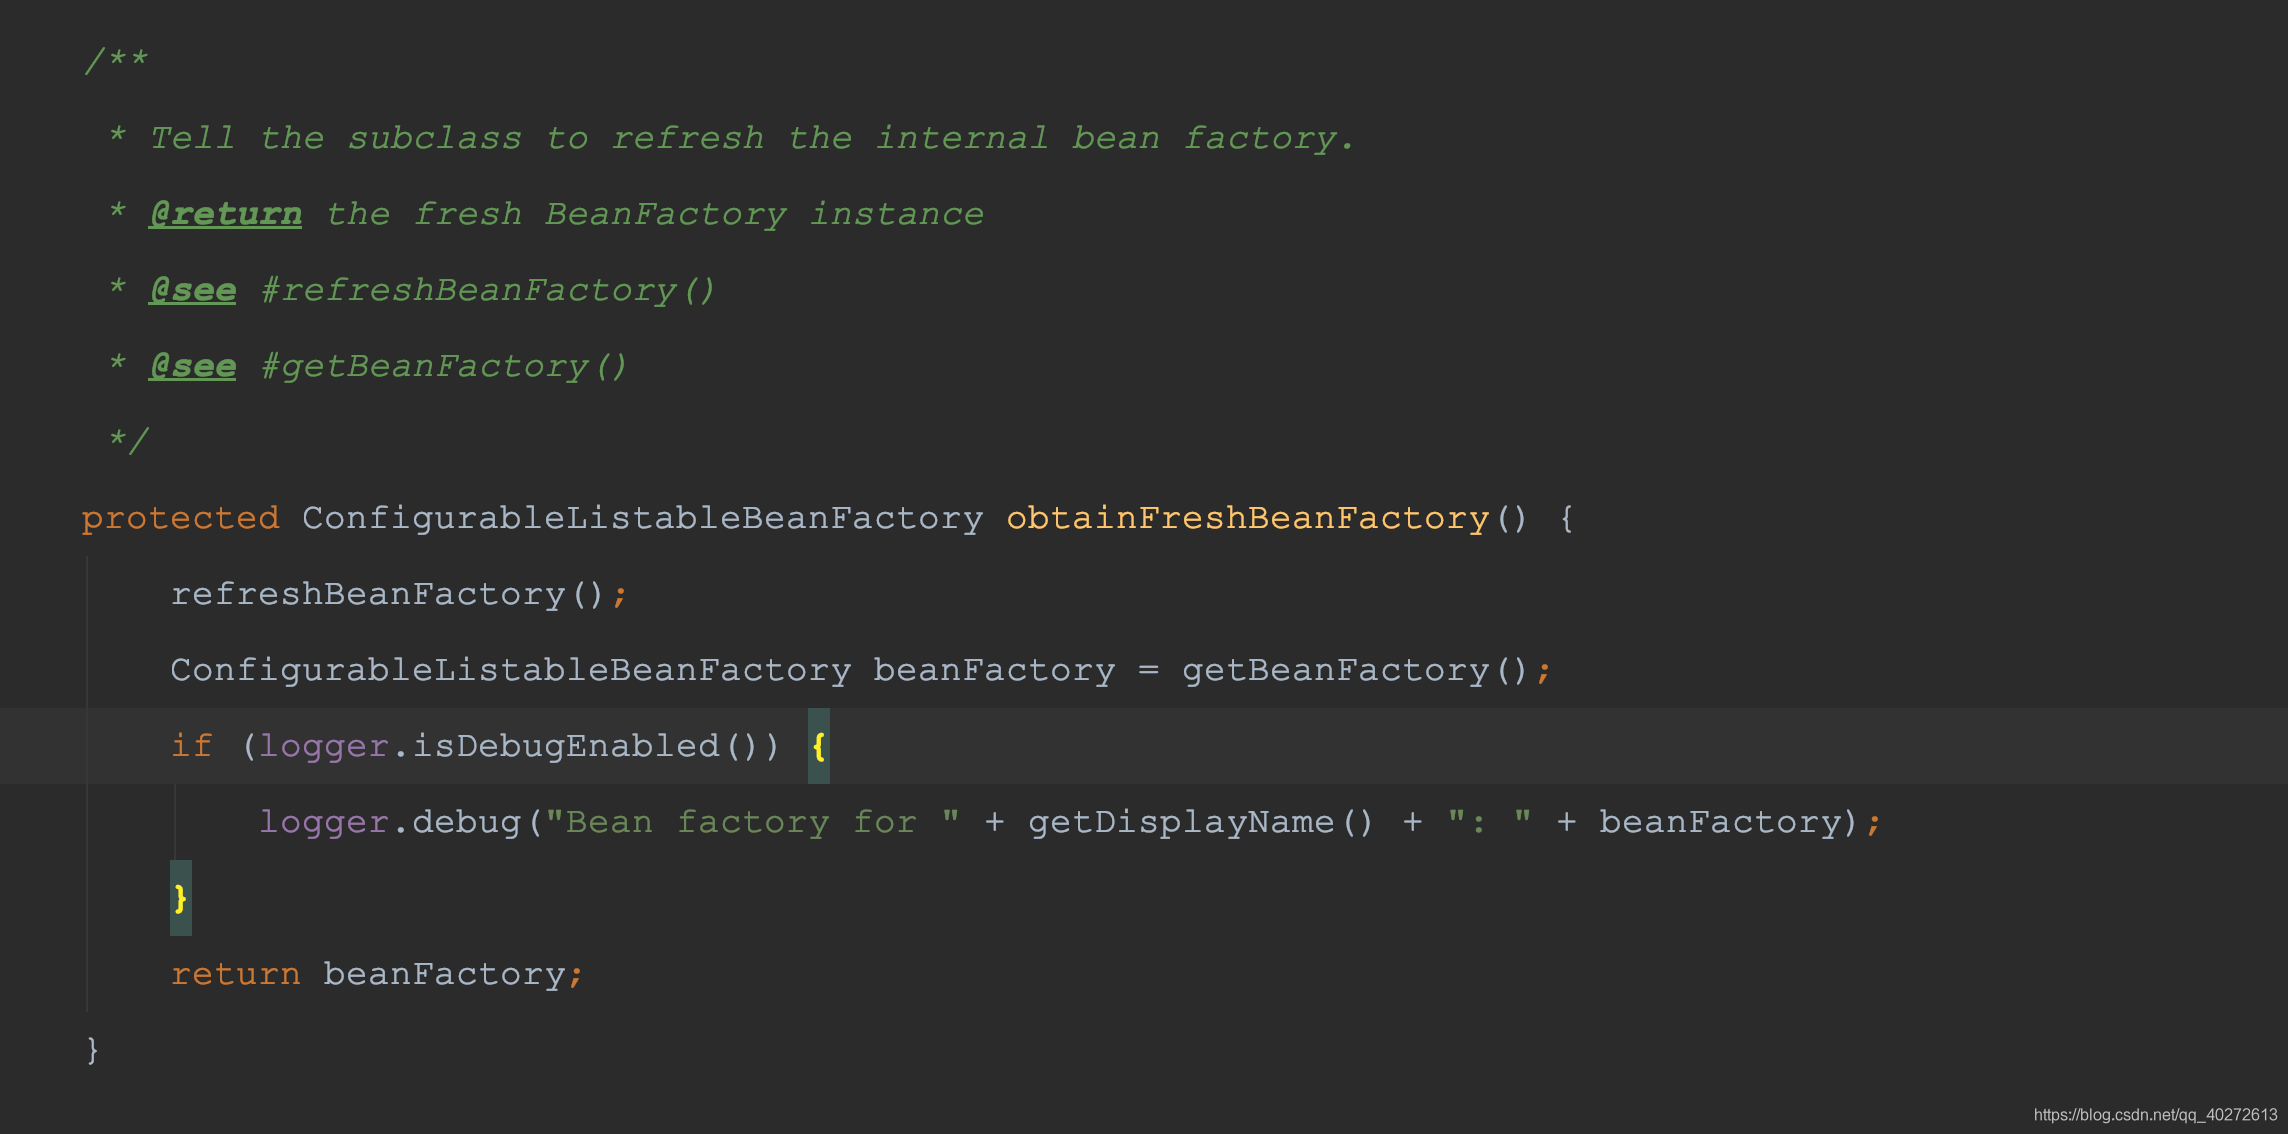Click the 'return' keyword in the last statement
The width and height of the screenshot is (2288, 1134).
point(235,974)
